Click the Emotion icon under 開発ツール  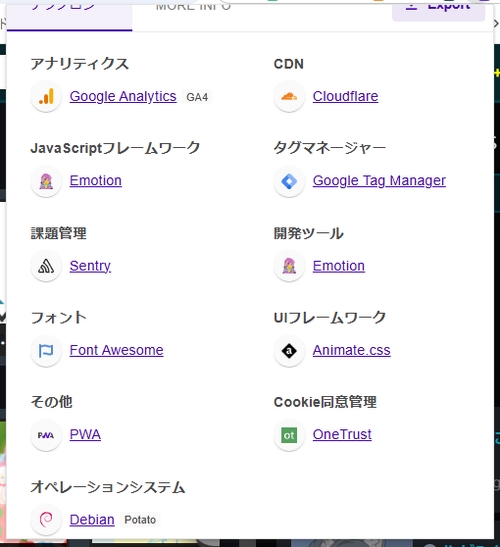289,266
